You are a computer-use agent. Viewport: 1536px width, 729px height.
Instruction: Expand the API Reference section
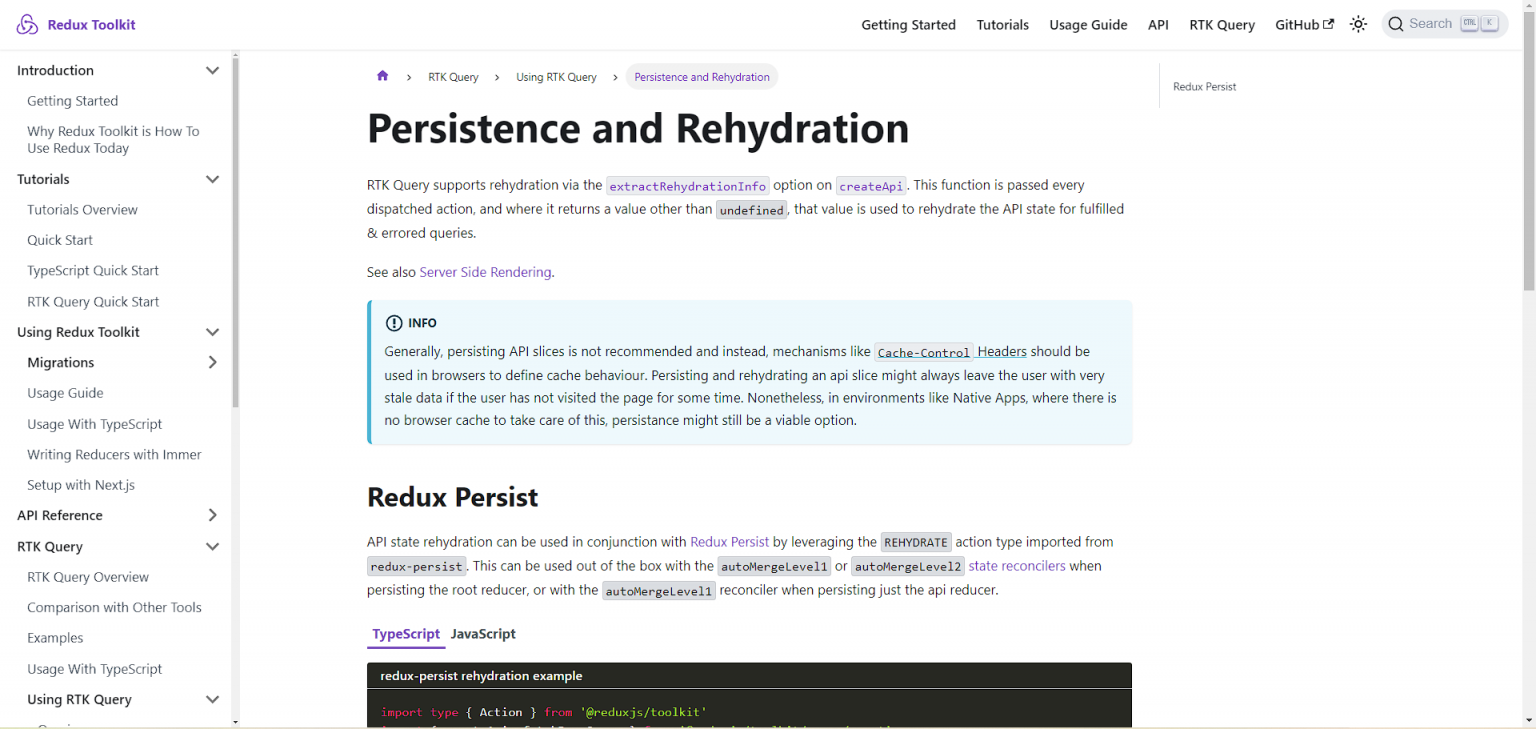tap(212, 515)
